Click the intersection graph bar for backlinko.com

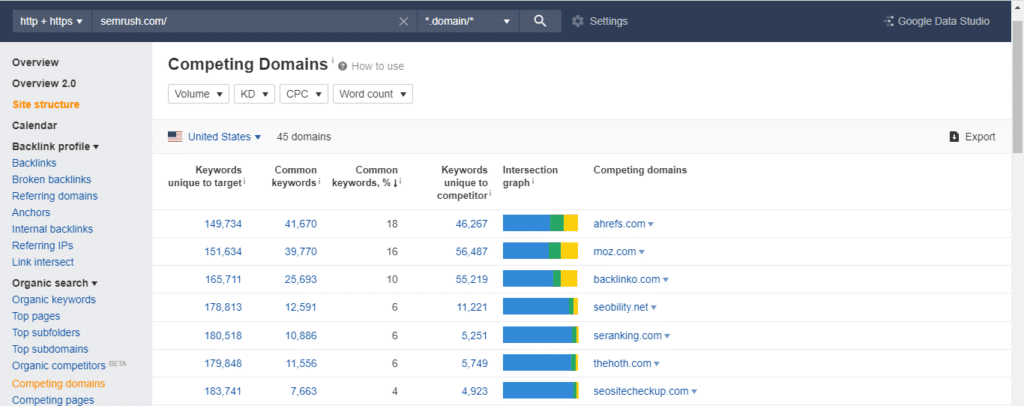540,279
